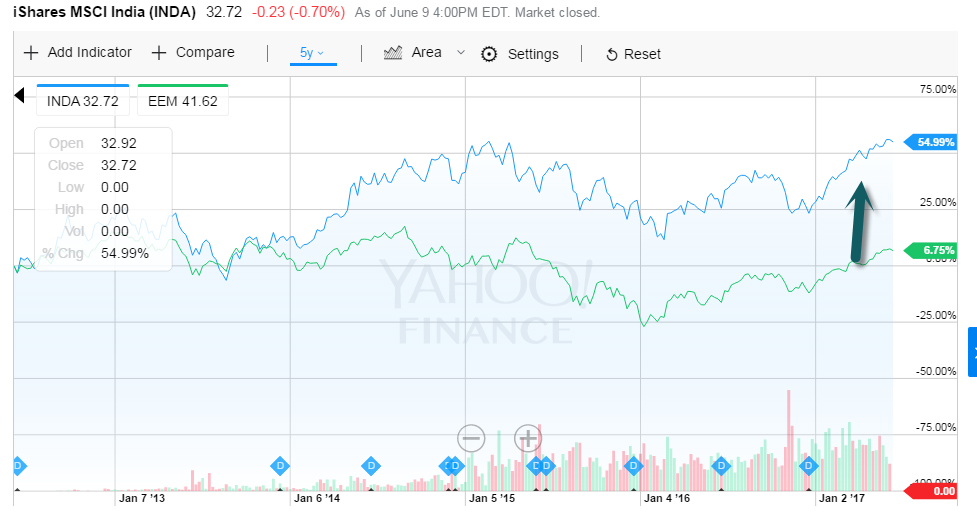Select the INDA 32.72 legend tag
977x523 pixels.
pos(83,100)
